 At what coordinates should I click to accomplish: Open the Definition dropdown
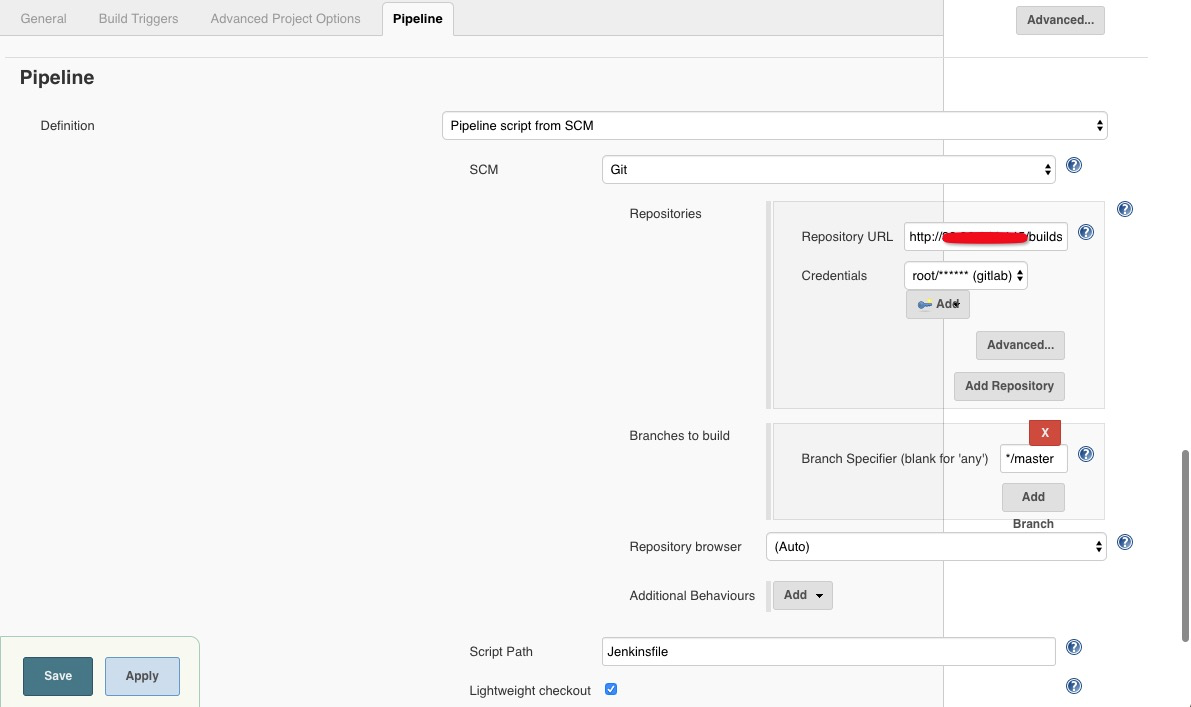[775, 126]
